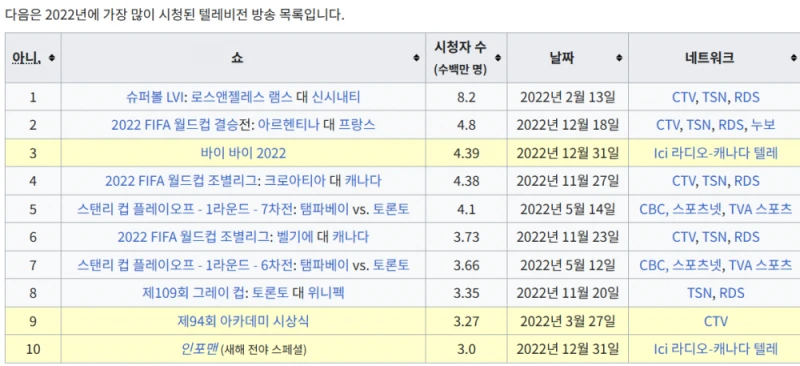Open RDS link in the 그레이 컵 row
The image size is (800, 366).
(732, 294)
